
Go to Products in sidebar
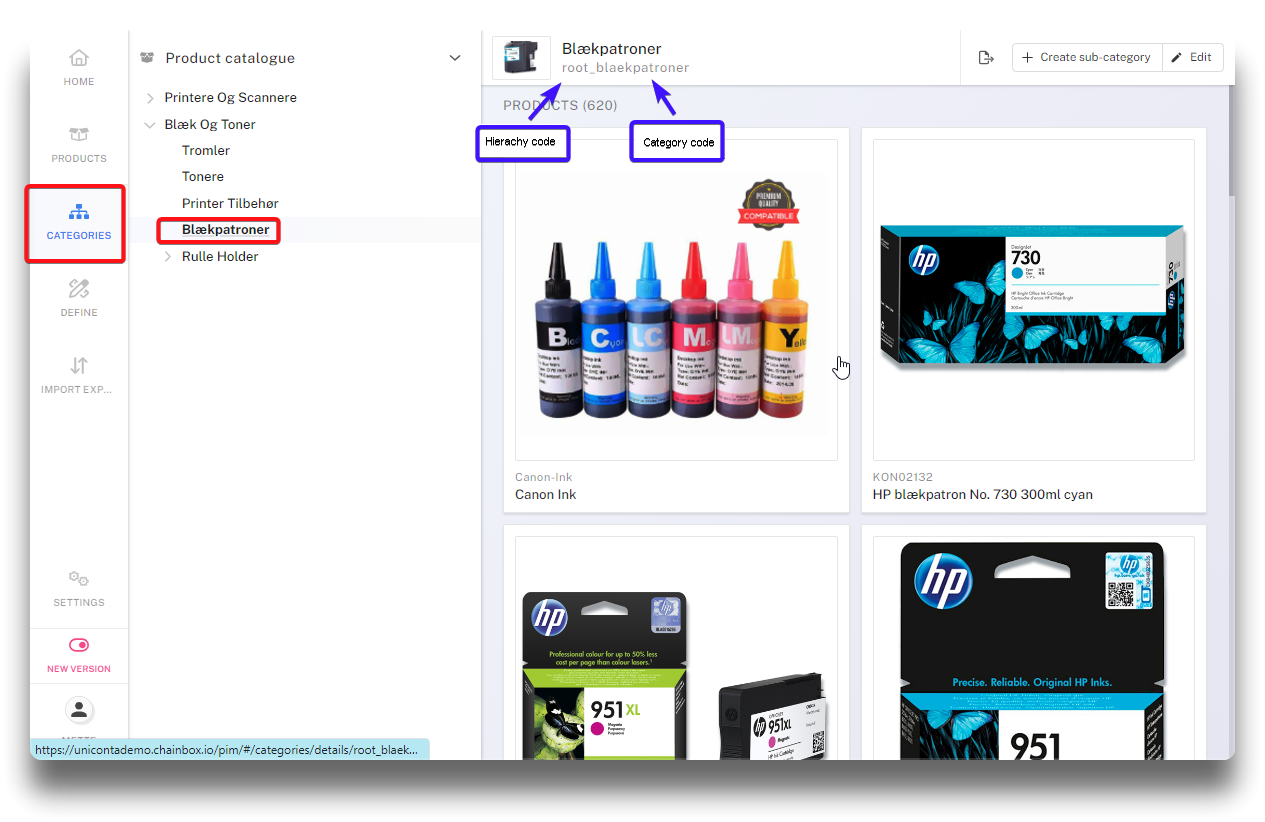[x=79, y=143]
